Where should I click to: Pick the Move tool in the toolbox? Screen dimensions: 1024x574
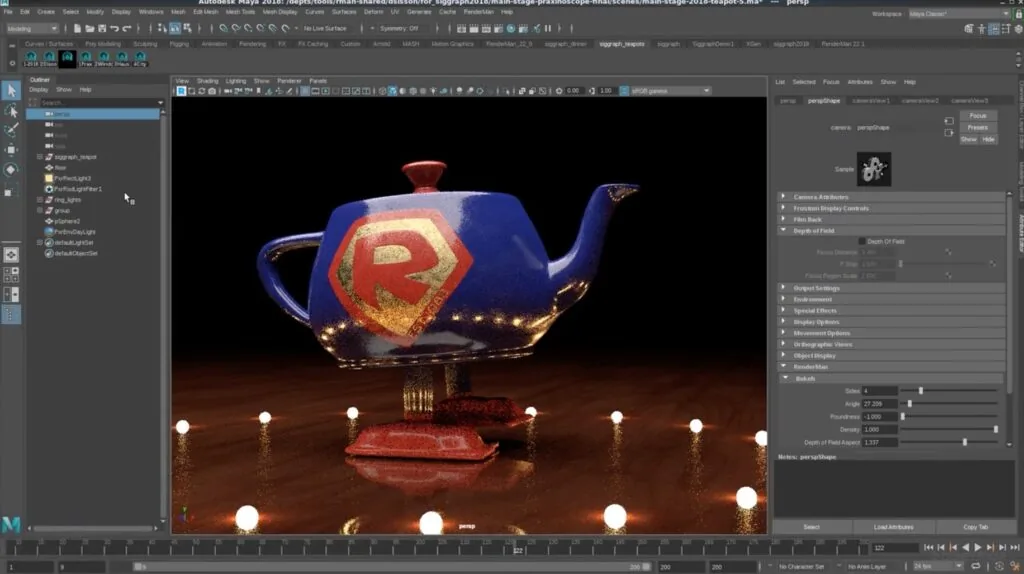(11, 150)
